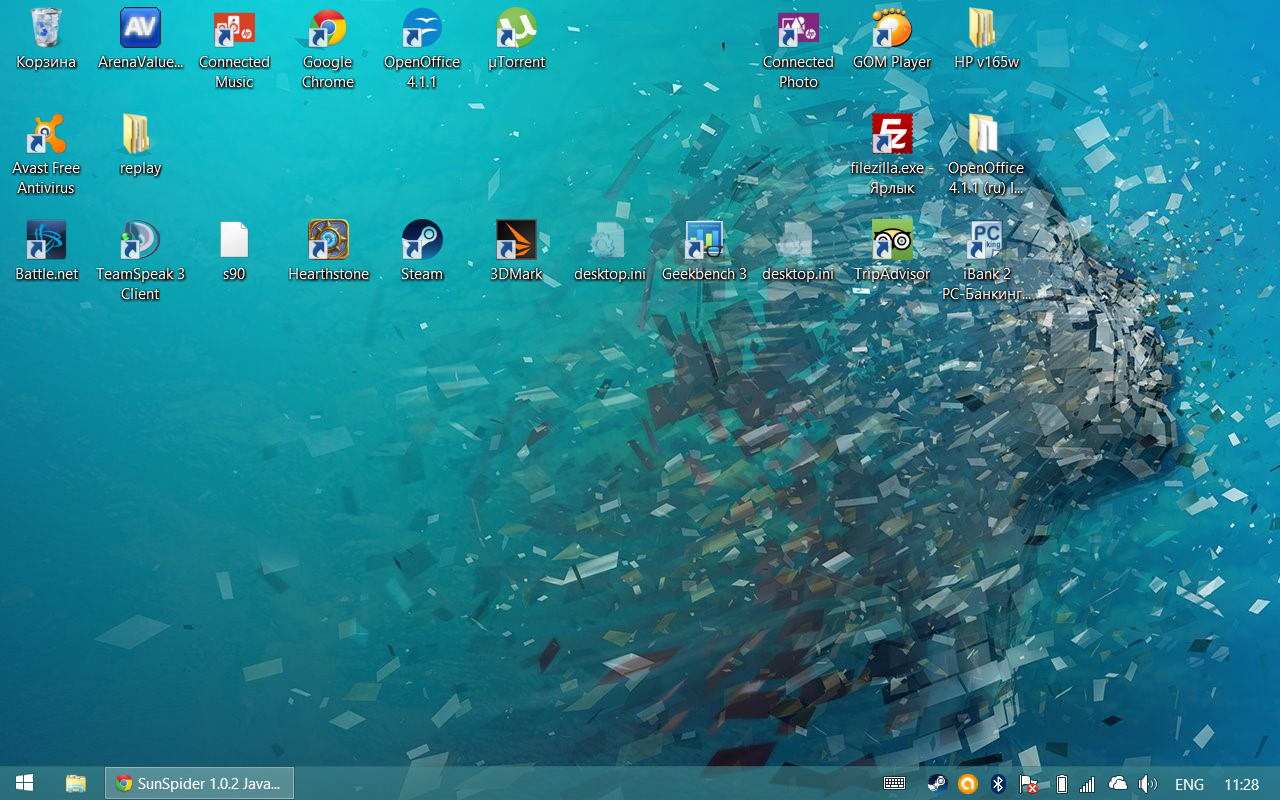The height and width of the screenshot is (800, 1280).
Task: Click the Battle.net desktop shortcut
Action: coord(46,241)
